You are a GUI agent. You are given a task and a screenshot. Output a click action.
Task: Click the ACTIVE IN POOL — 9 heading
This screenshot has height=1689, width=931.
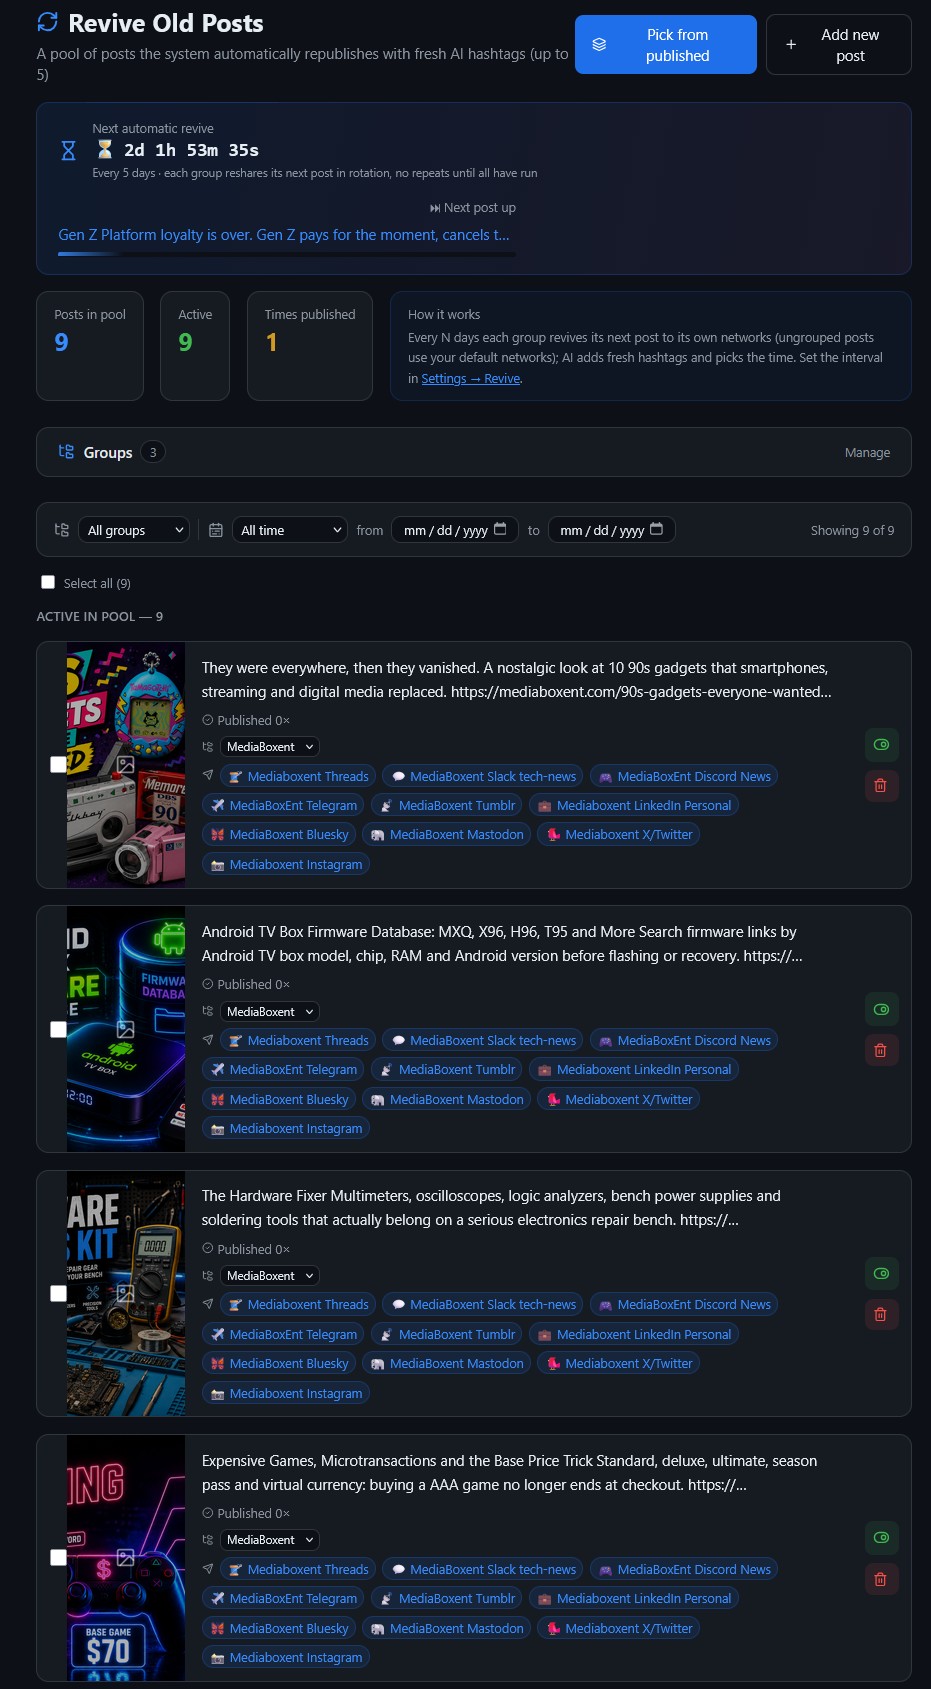click(100, 616)
